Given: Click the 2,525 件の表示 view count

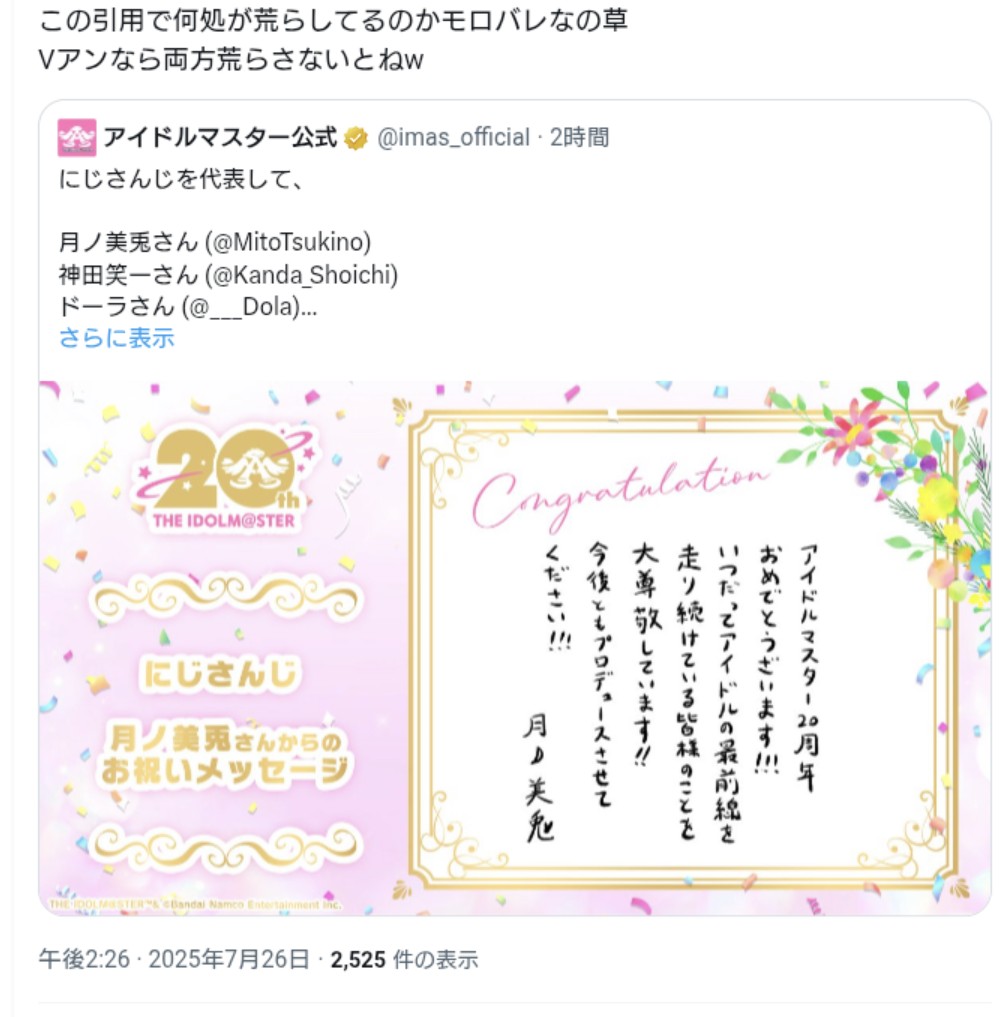Looking at the screenshot, I should tap(404, 959).
